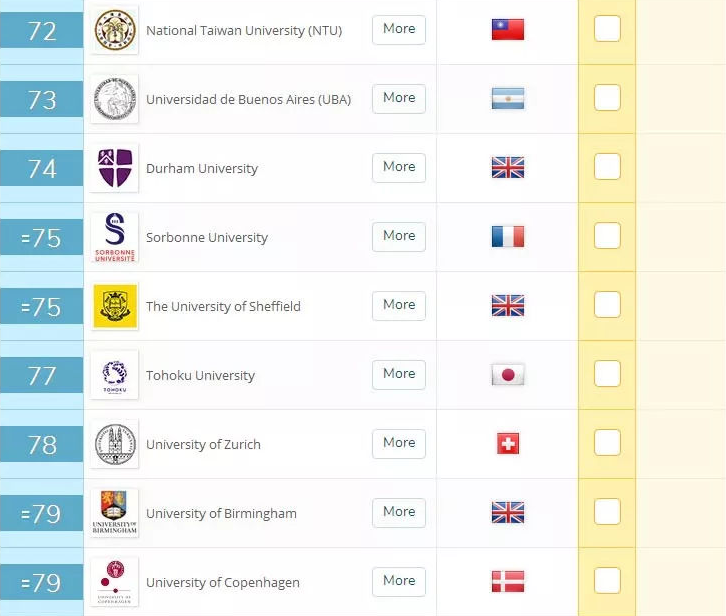
Task: Tick the compare checkbox for Durham University
Action: 607,167
